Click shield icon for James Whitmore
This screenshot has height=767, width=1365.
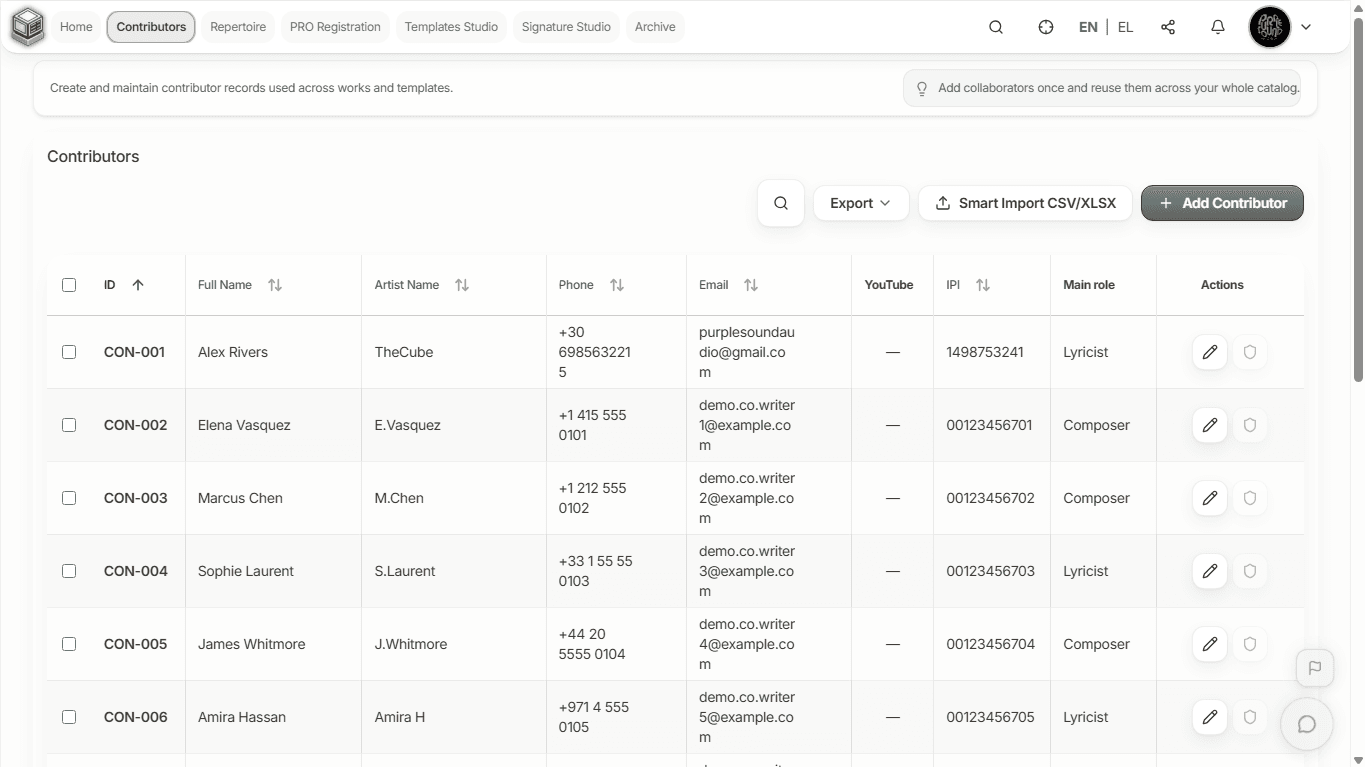coord(1250,644)
